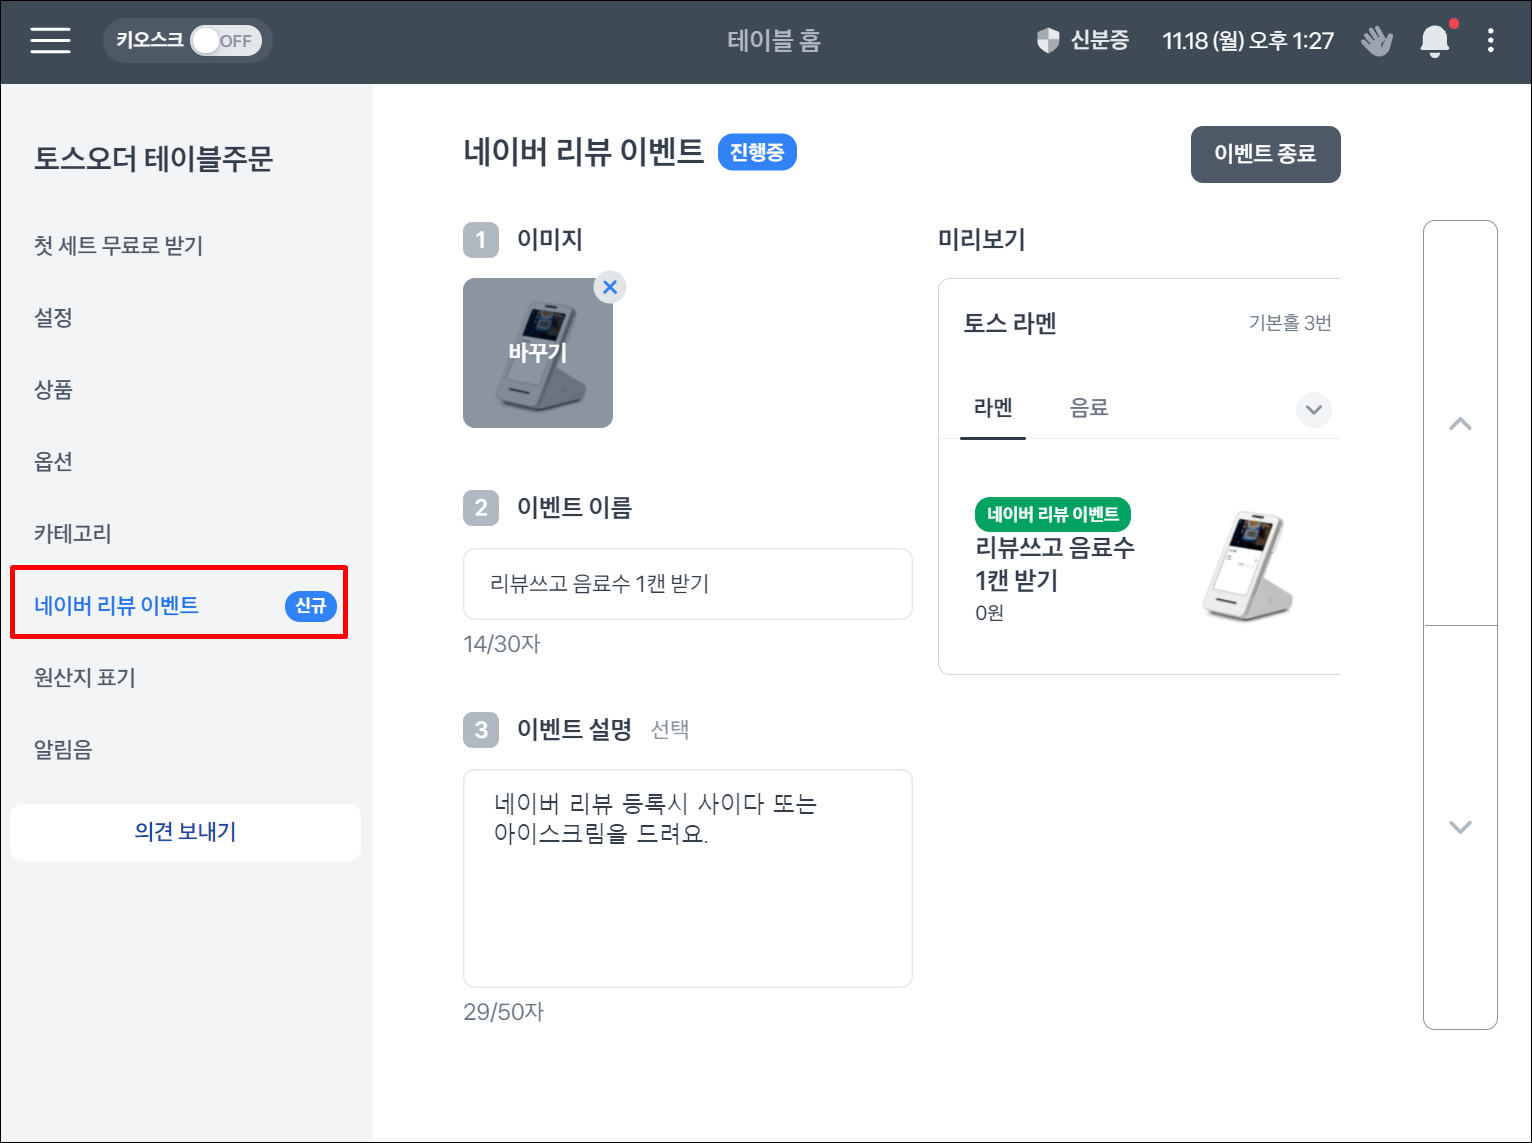The image size is (1532, 1143).
Task: Toggle the 키오스크 switch on
Action: point(225,41)
